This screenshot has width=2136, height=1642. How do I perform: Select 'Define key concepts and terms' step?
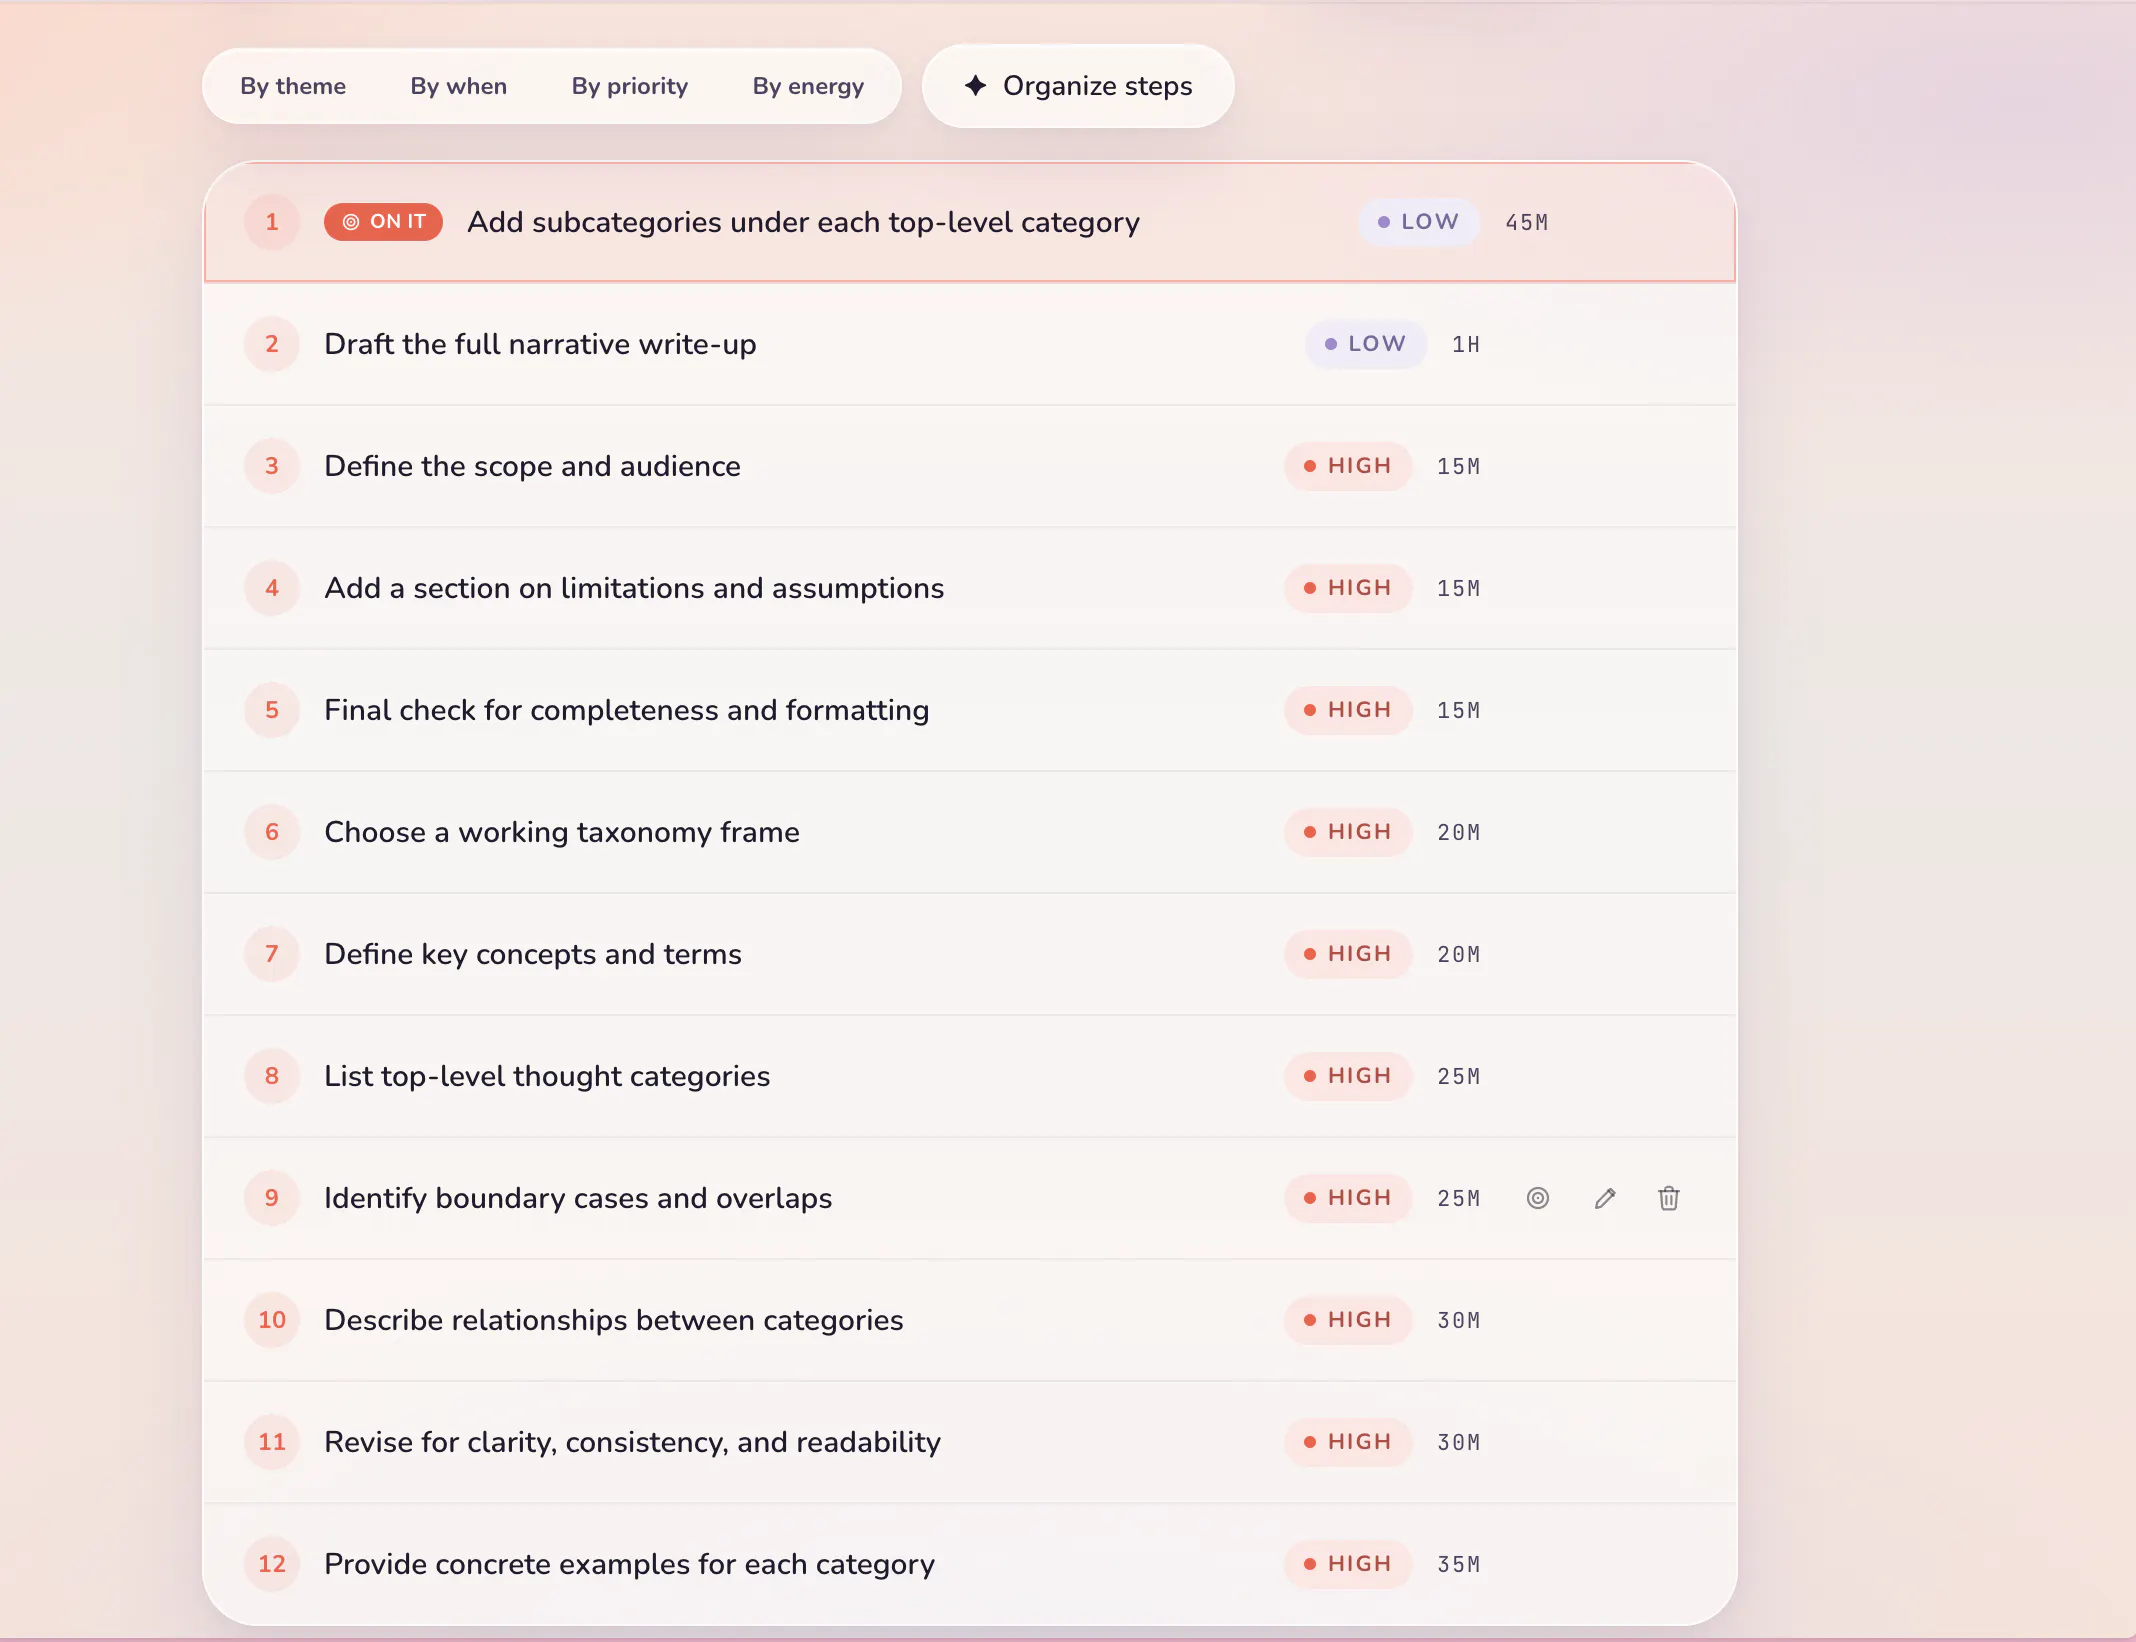click(x=533, y=954)
